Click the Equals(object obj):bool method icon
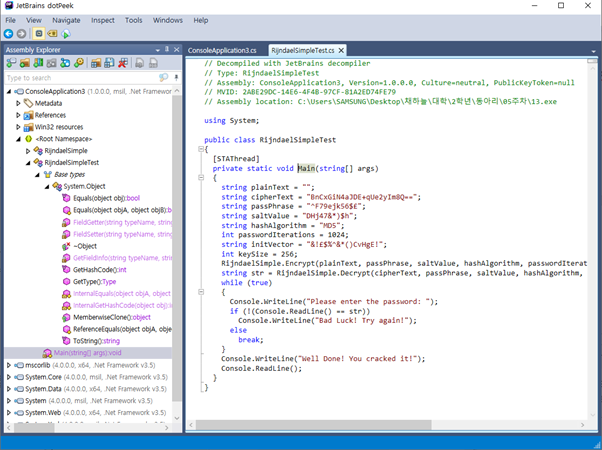The image size is (602, 450). coord(66,198)
